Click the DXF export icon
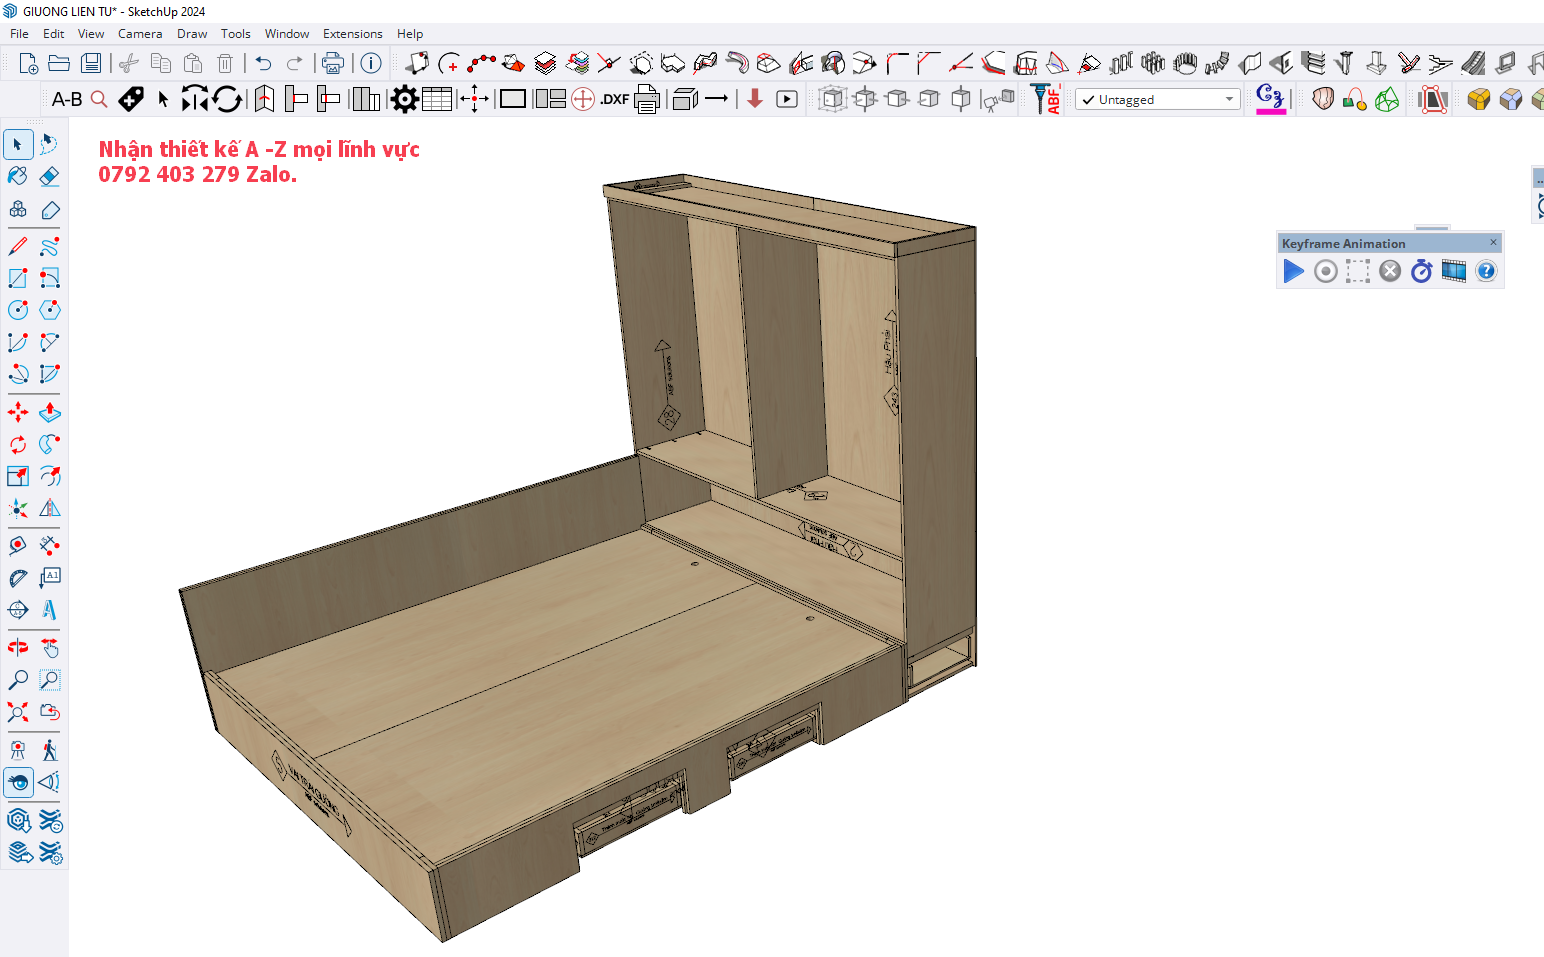 click(614, 99)
